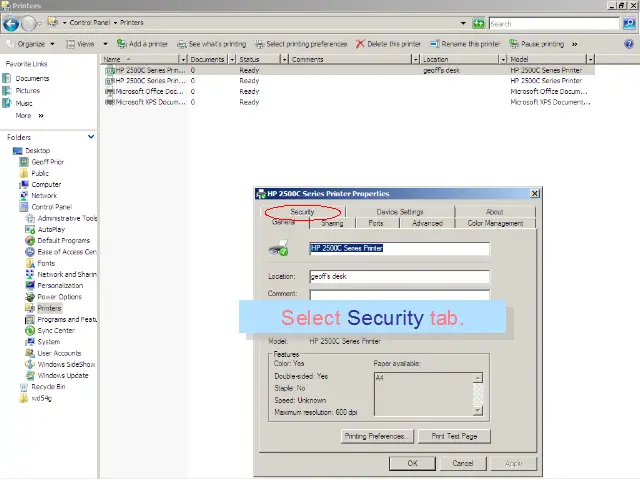Open Music favorite link

click(24, 103)
